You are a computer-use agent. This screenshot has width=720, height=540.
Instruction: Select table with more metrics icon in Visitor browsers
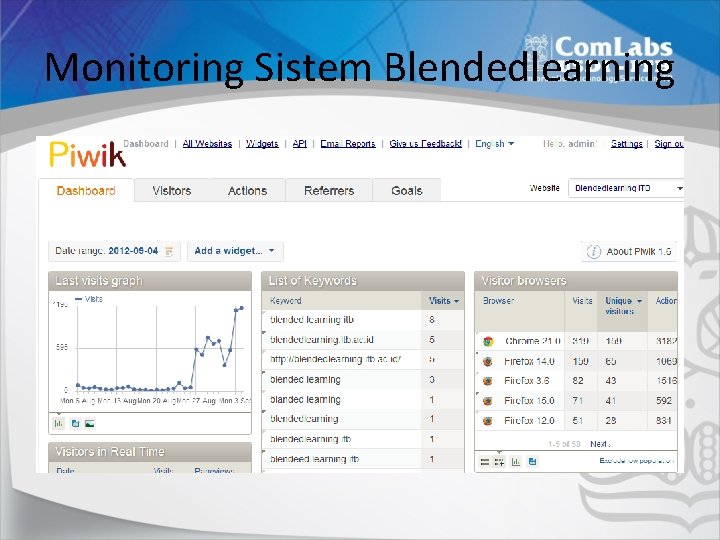pos(499,462)
